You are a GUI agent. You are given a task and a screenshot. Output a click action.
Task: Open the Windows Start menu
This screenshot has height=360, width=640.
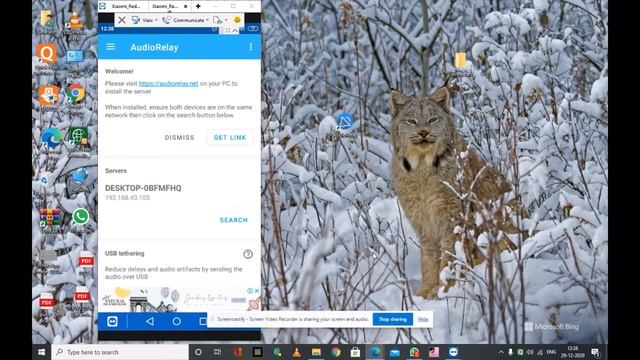click(42, 352)
